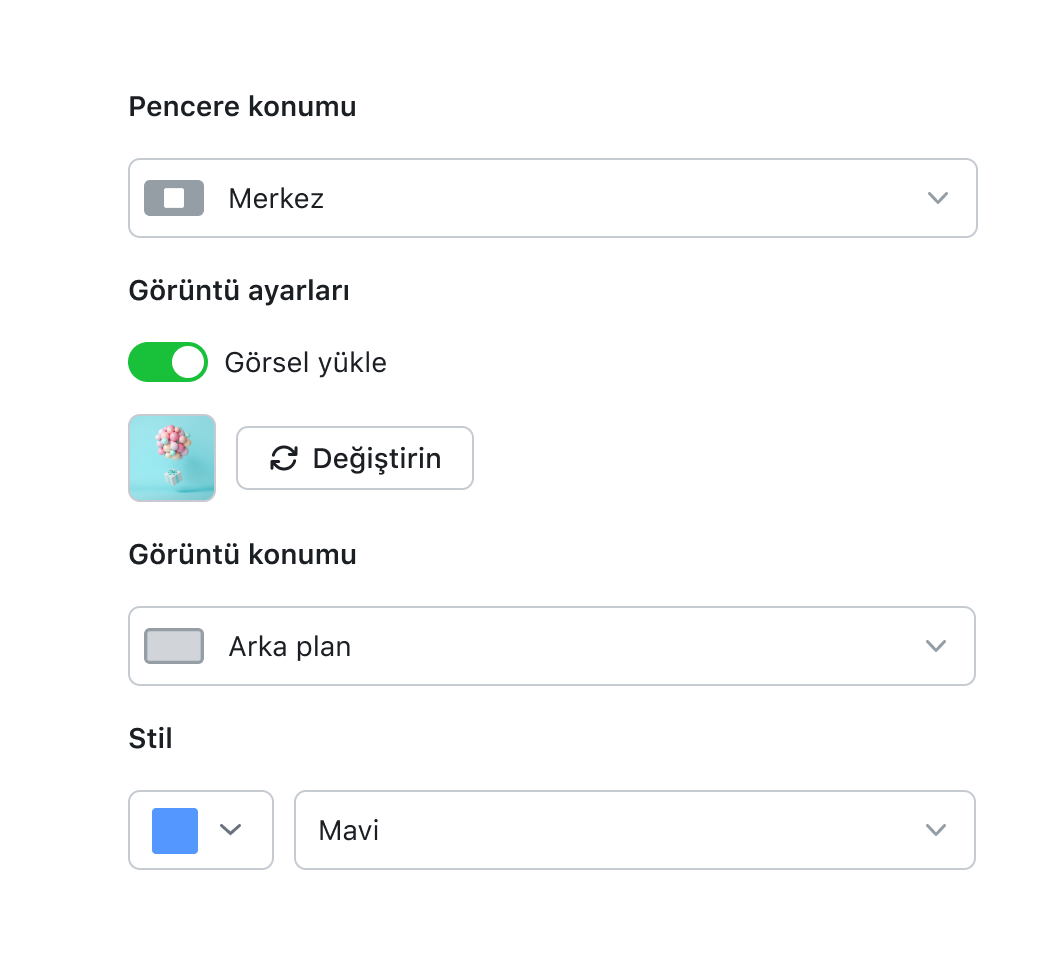Expand the color picker chevron next to swatch
This screenshot has width=1056, height=958.
231,830
